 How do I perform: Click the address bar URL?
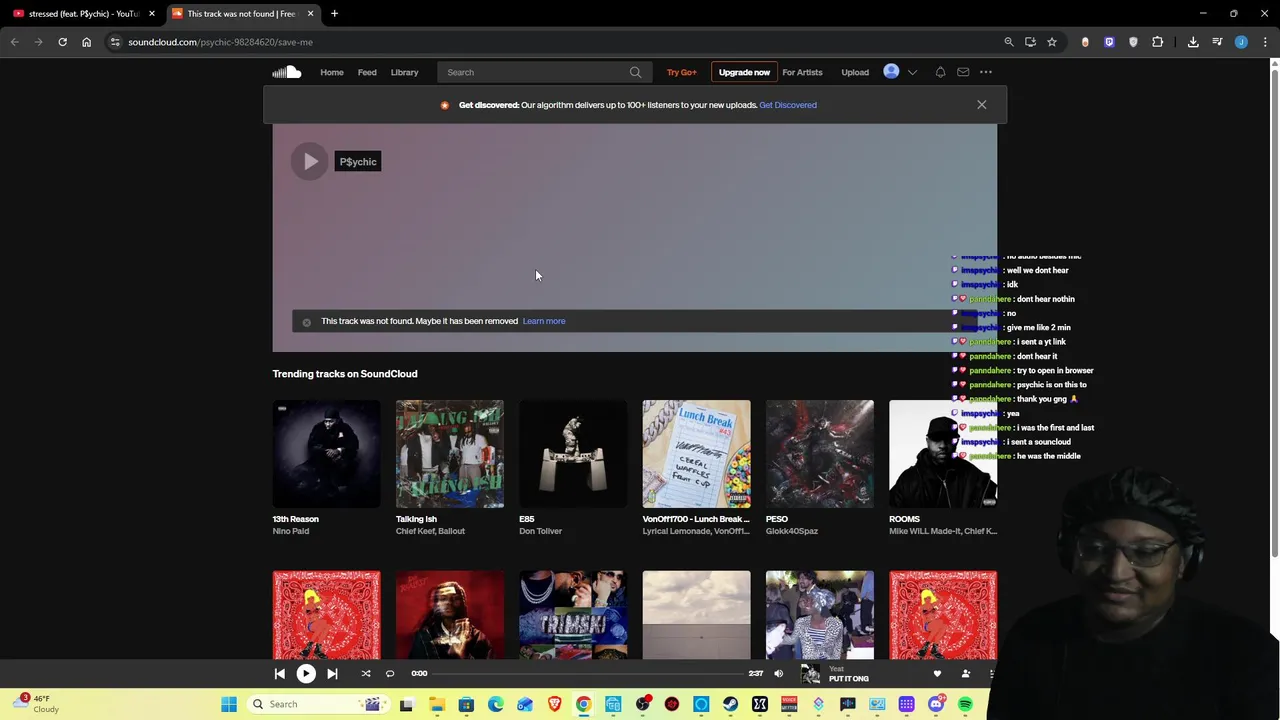(x=220, y=42)
